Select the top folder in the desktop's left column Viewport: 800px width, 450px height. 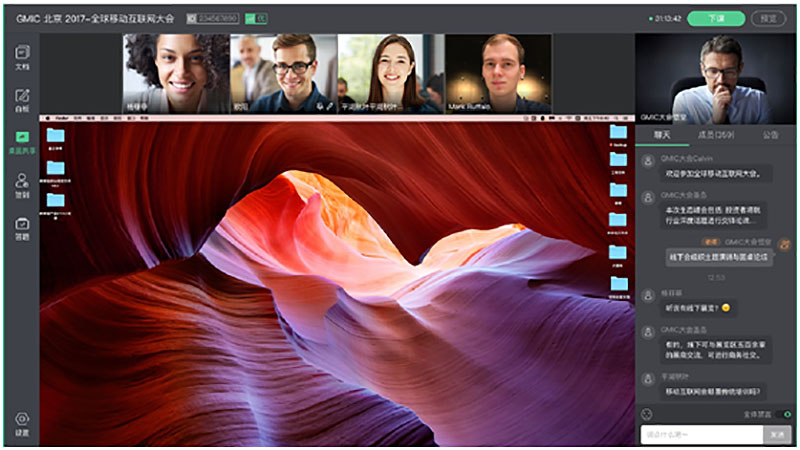[x=55, y=135]
